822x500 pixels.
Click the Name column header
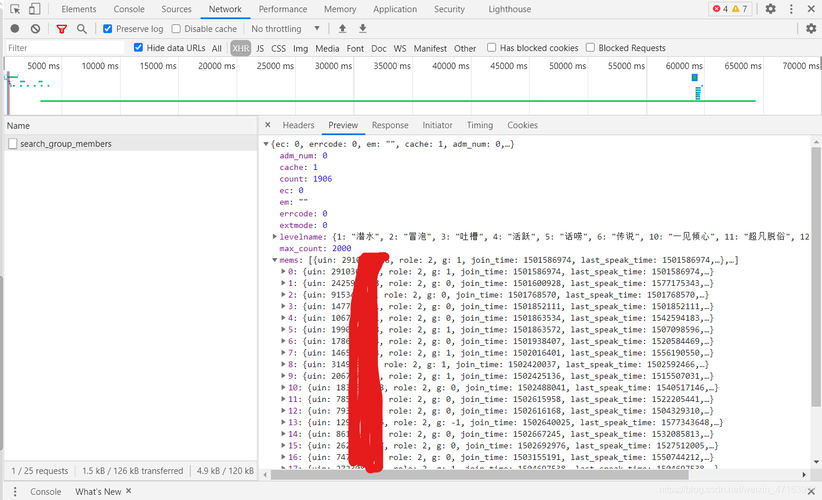131,126
